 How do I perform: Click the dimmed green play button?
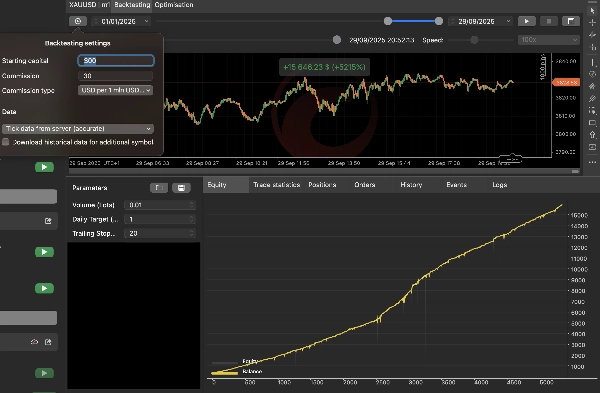coord(44,373)
